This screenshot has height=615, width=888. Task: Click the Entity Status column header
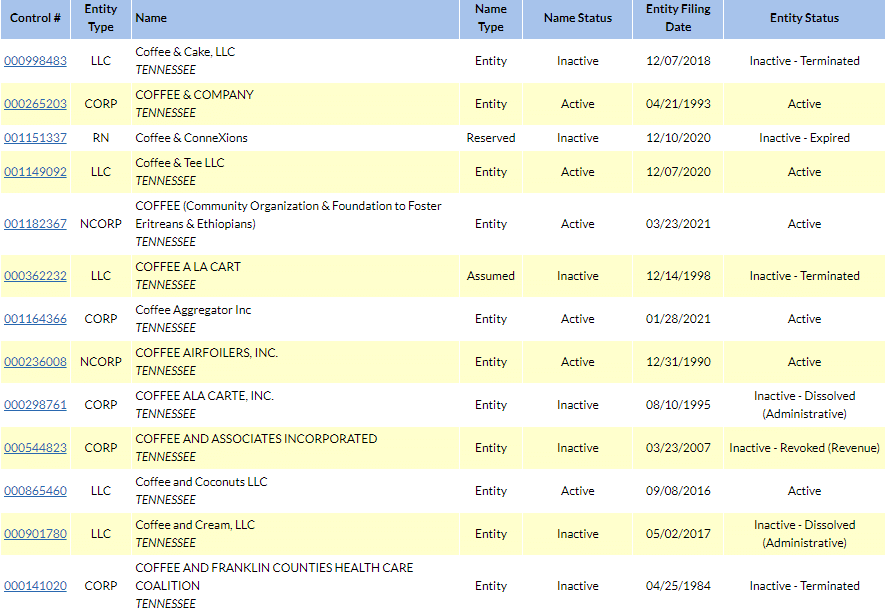[x=804, y=18]
